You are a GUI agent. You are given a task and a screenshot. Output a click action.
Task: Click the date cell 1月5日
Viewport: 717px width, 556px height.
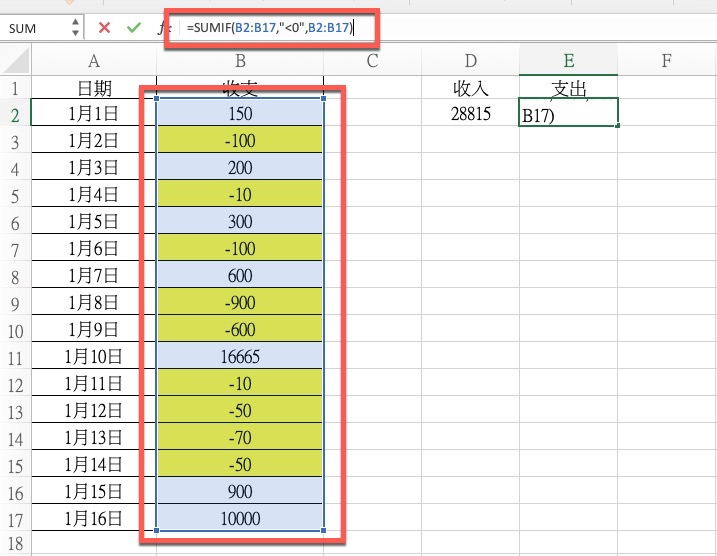coord(94,221)
